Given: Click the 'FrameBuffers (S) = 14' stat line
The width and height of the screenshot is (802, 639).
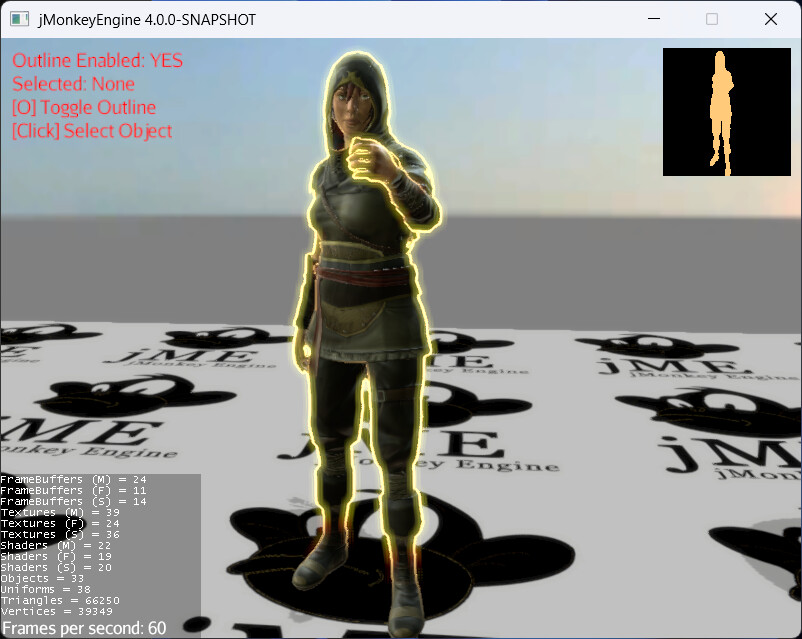Looking at the screenshot, I should point(73,501).
